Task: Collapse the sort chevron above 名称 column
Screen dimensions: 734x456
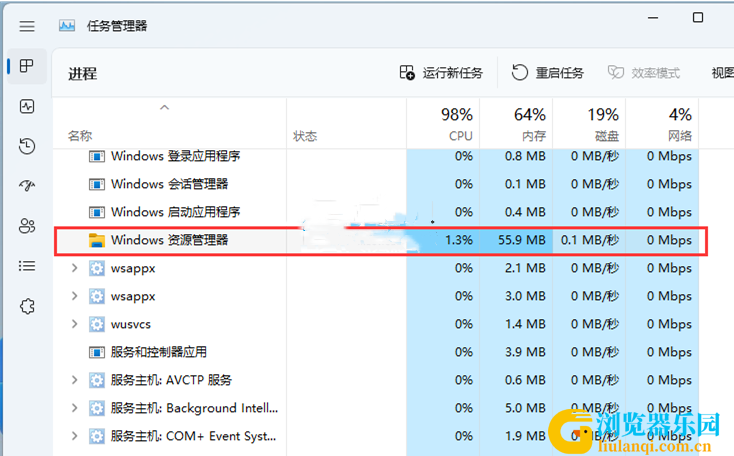Action: (164, 107)
